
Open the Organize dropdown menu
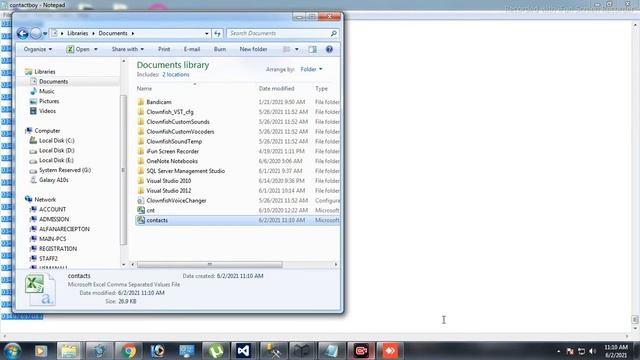point(38,49)
